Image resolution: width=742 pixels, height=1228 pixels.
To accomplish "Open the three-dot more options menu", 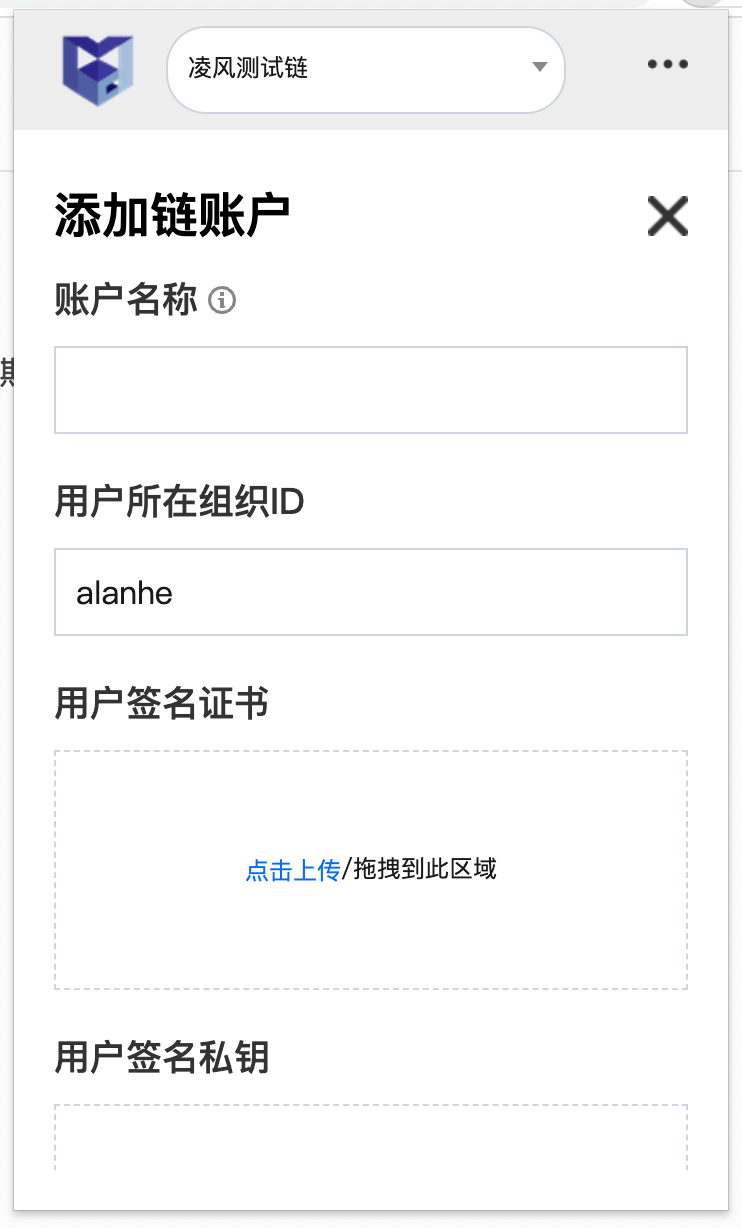I will click(x=667, y=65).
